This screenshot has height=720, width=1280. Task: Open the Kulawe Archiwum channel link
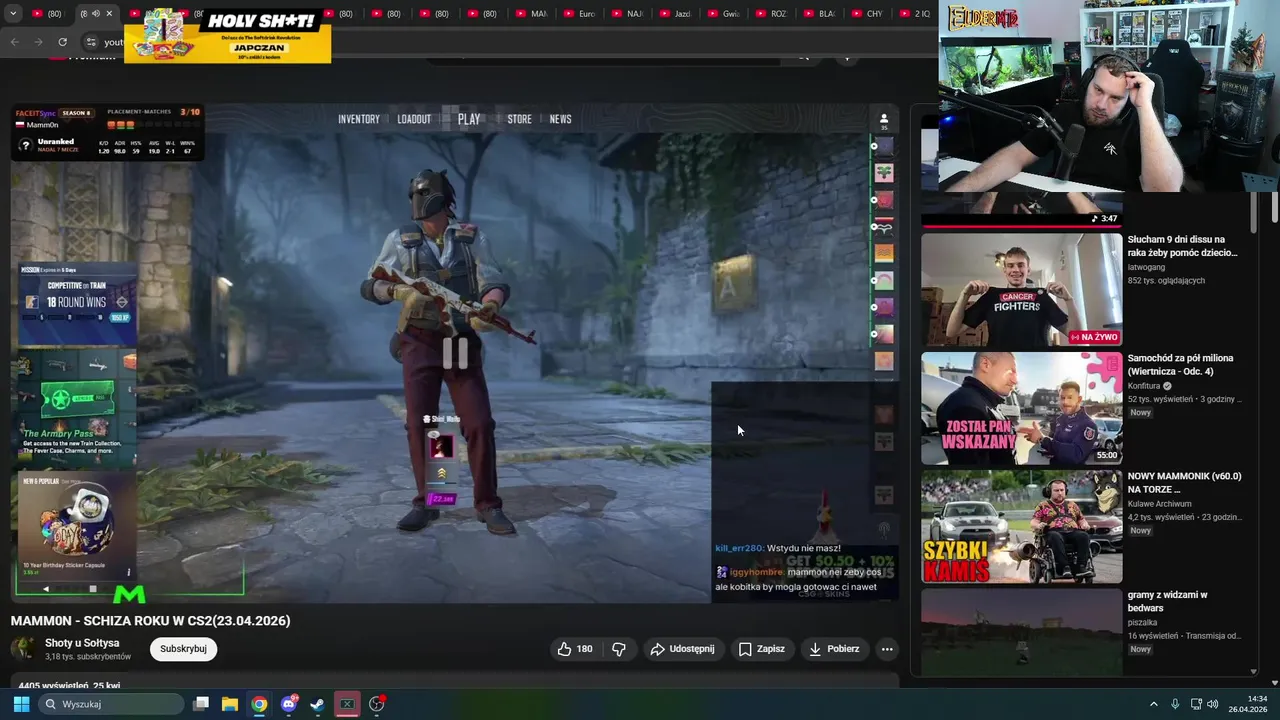[1159, 504]
